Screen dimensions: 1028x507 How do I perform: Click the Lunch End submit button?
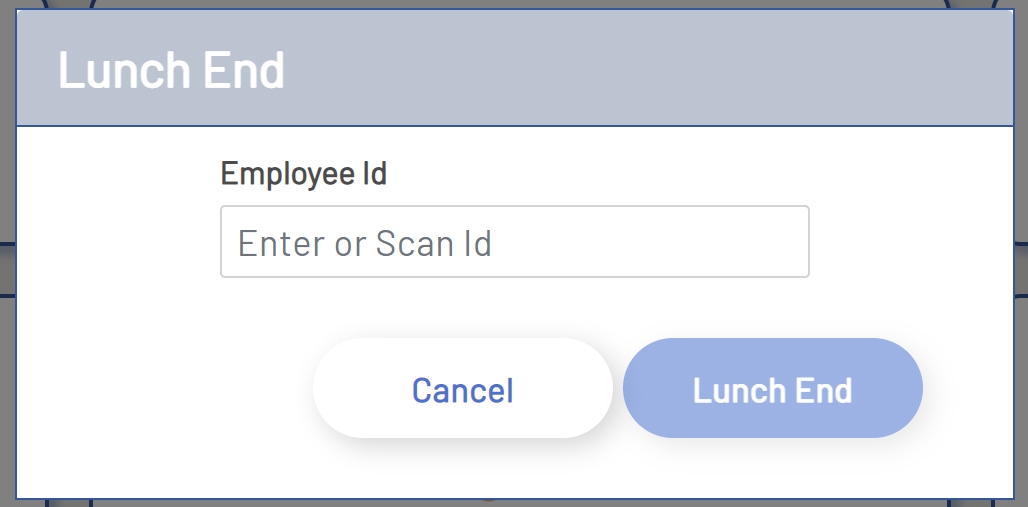pyautogui.click(x=772, y=389)
